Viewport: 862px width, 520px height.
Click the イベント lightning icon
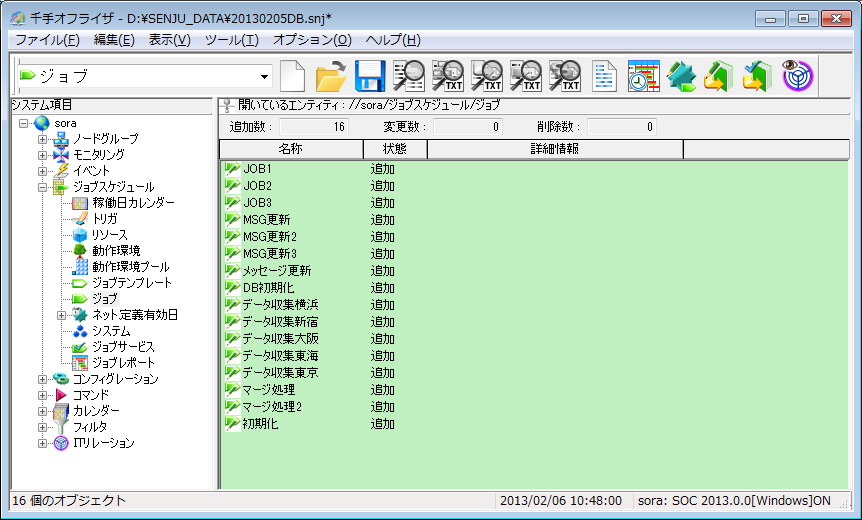(x=60, y=171)
